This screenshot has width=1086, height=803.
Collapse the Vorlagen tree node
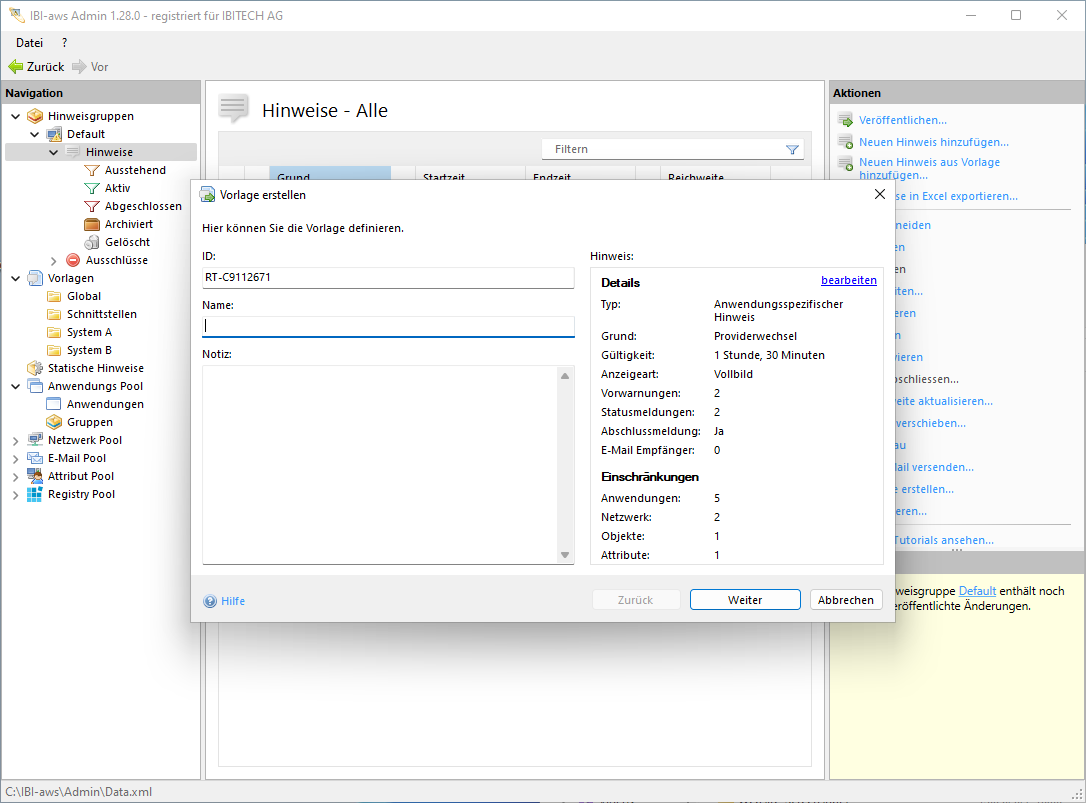(x=15, y=278)
